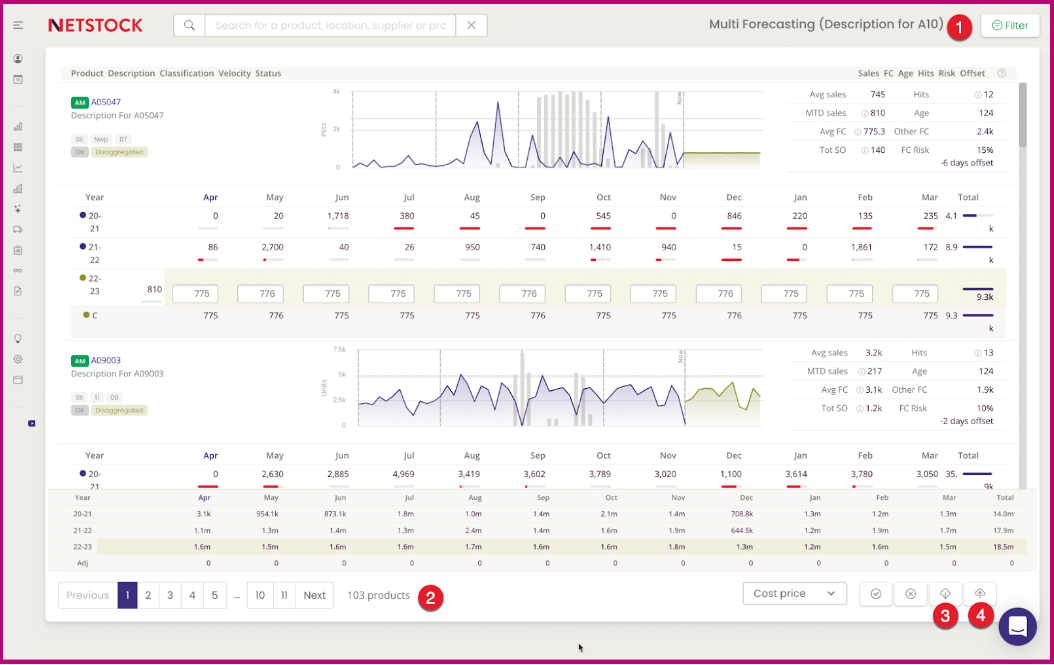Viewport: 1054px width, 665px height.
Task: Open product link A09003
Action: tap(106, 360)
